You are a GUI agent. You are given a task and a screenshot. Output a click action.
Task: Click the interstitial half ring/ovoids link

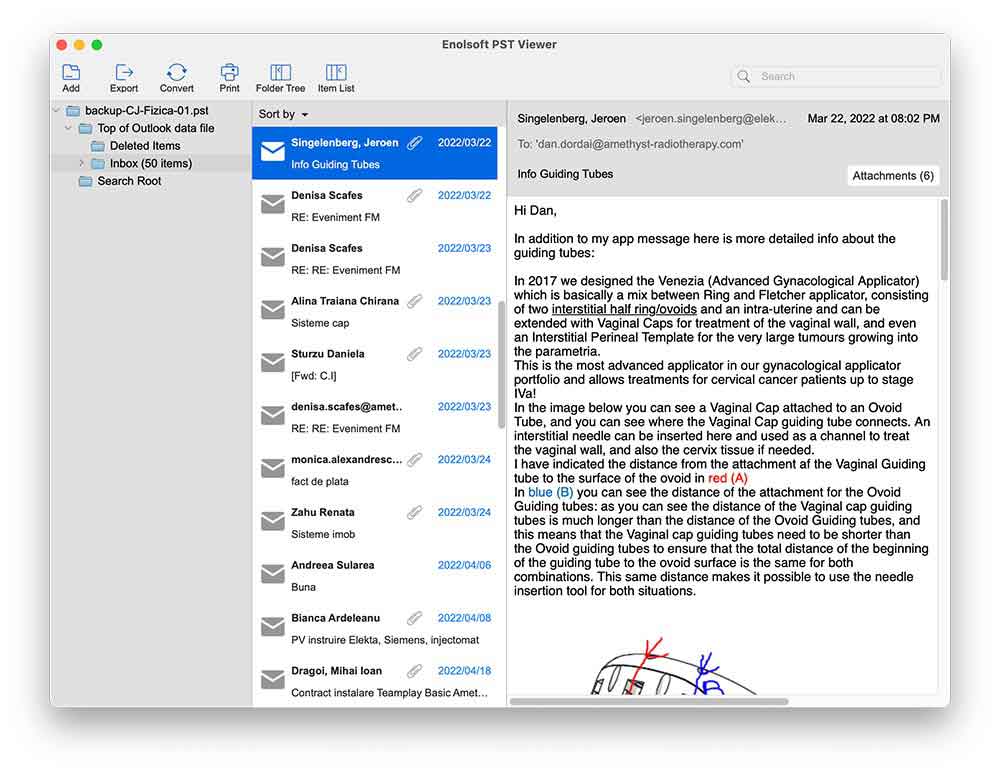point(623,309)
